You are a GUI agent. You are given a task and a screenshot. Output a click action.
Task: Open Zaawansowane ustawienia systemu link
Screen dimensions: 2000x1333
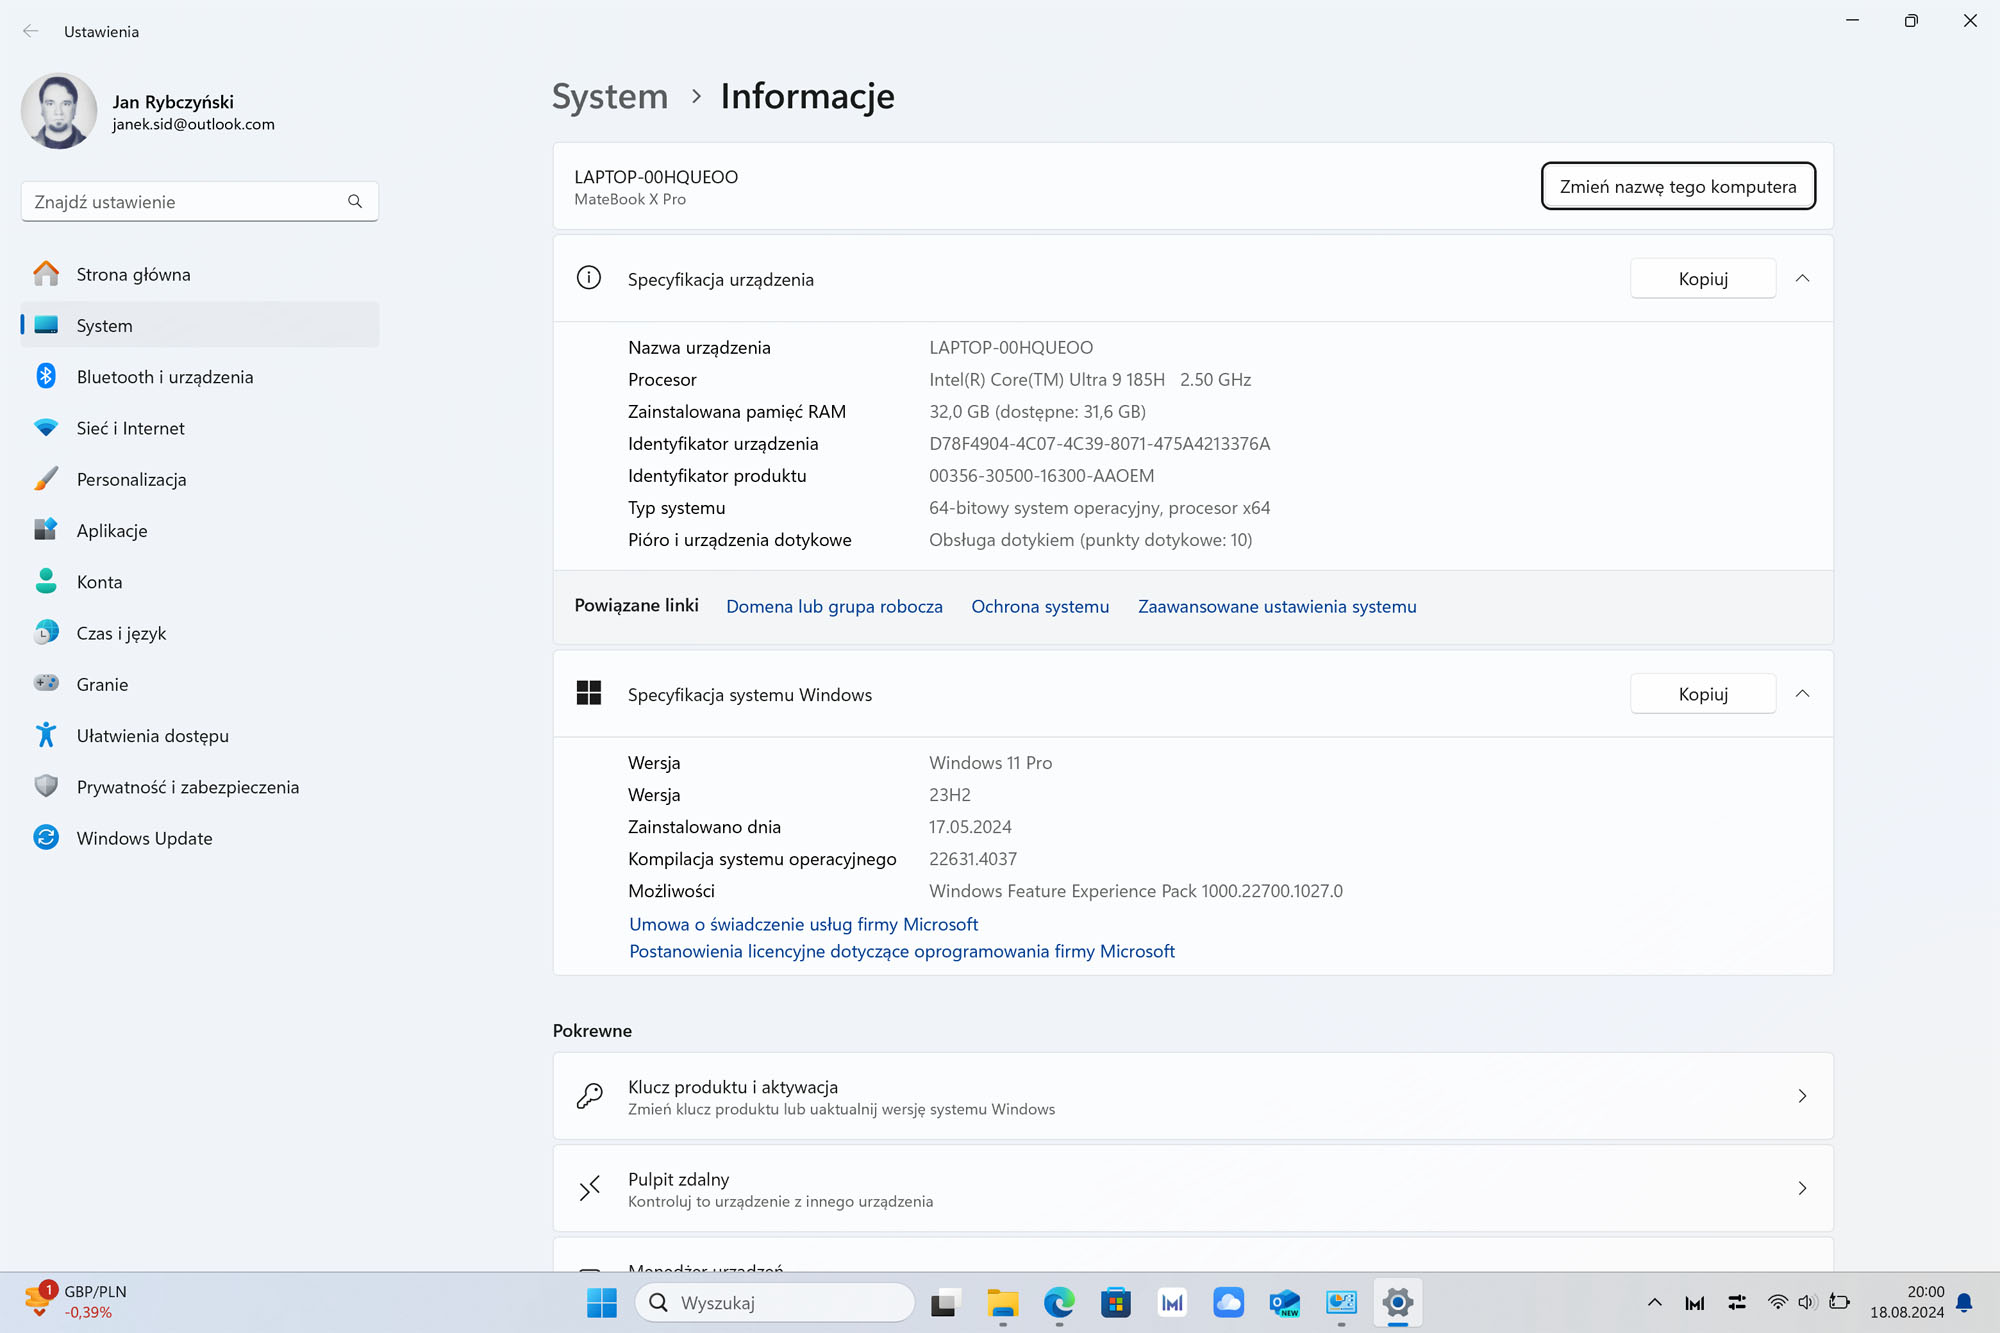[x=1277, y=606]
